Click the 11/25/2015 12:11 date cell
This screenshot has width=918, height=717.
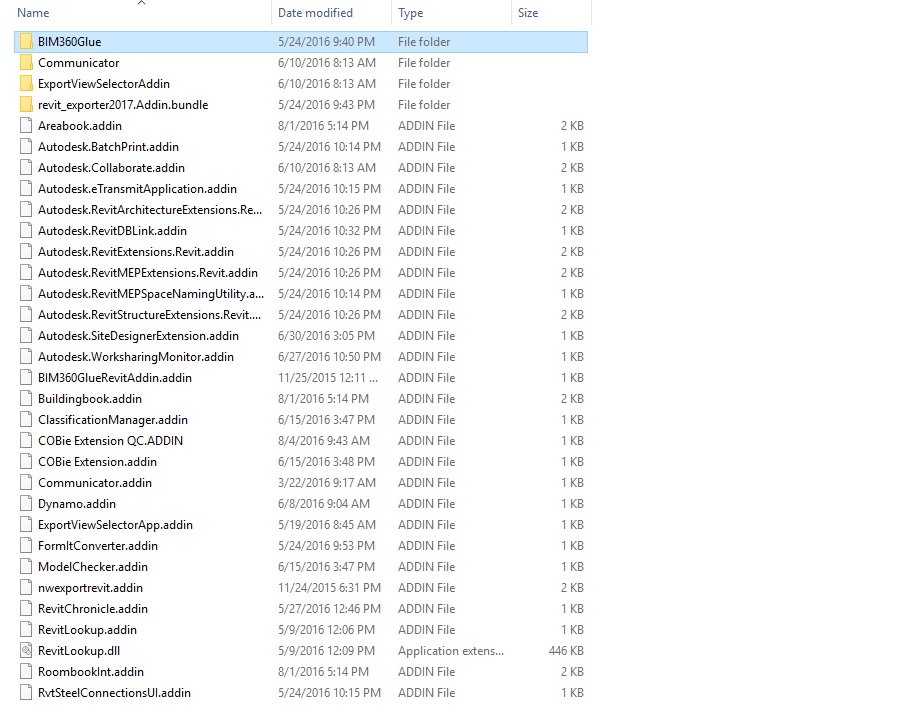click(x=328, y=378)
